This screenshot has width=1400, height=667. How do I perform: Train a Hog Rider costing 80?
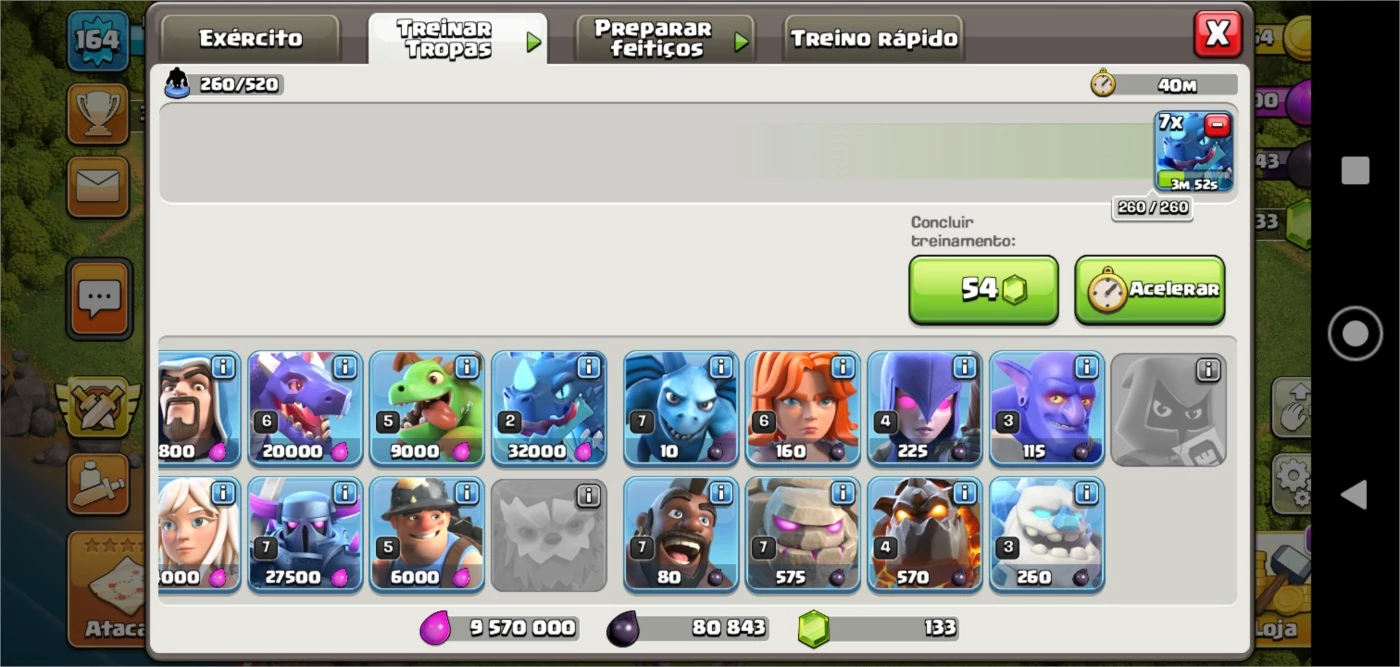click(681, 534)
